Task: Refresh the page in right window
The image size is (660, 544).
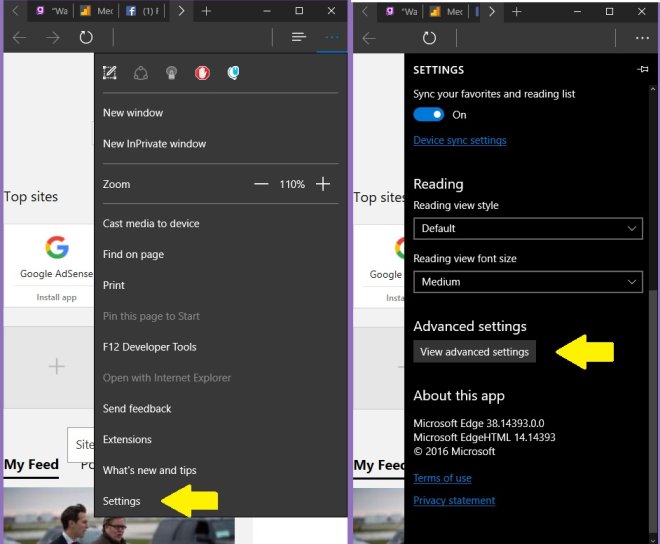Action: 429,38
